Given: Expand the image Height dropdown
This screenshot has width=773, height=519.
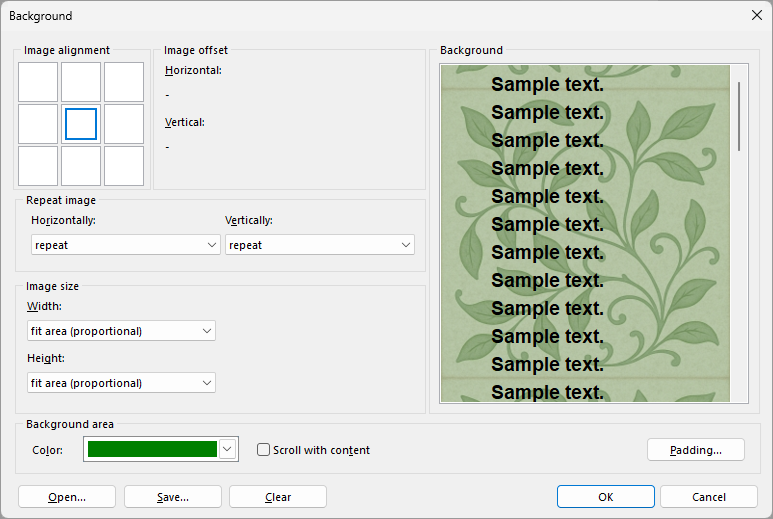Looking at the screenshot, I should pos(121,383).
